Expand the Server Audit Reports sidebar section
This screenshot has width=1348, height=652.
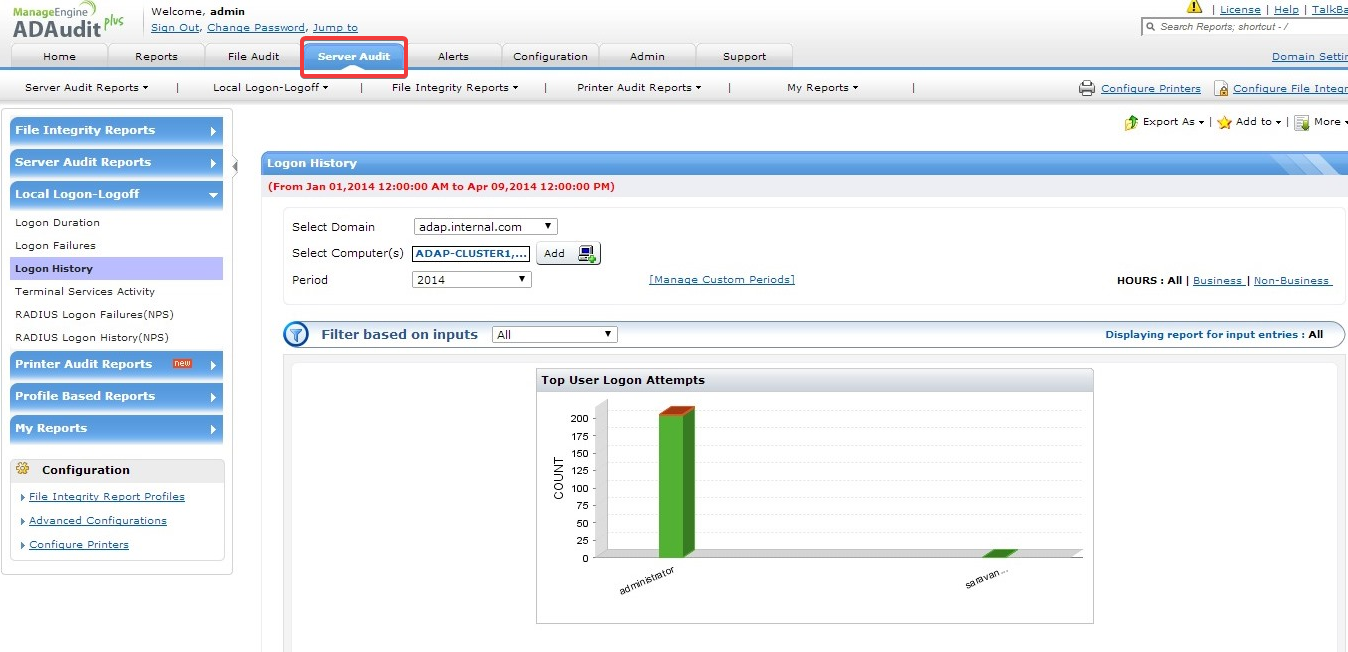coord(116,162)
